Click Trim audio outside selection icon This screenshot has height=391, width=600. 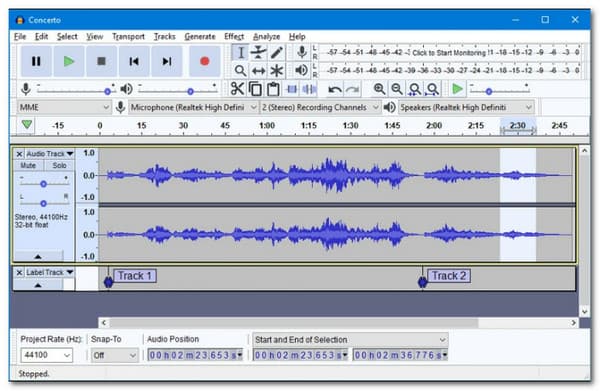[x=292, y=89]
